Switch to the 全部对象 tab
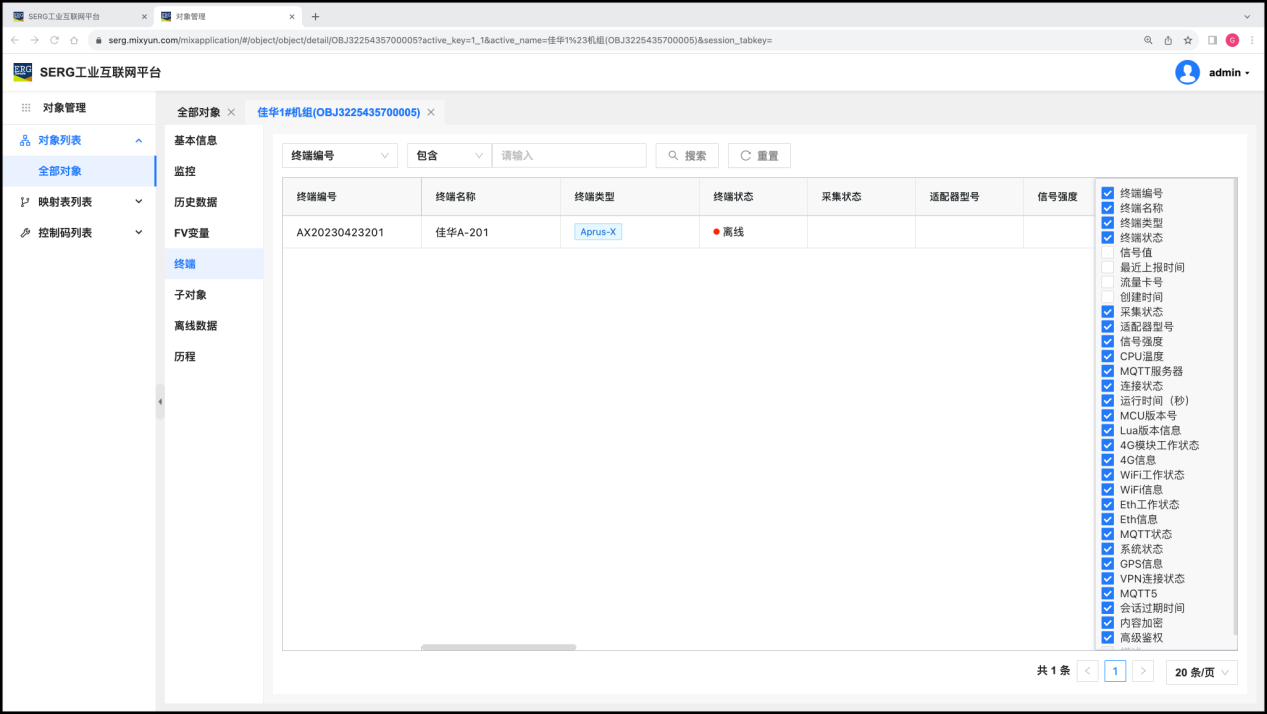Viewport: 1267px width, 714px height. click(x=198, y=112)
